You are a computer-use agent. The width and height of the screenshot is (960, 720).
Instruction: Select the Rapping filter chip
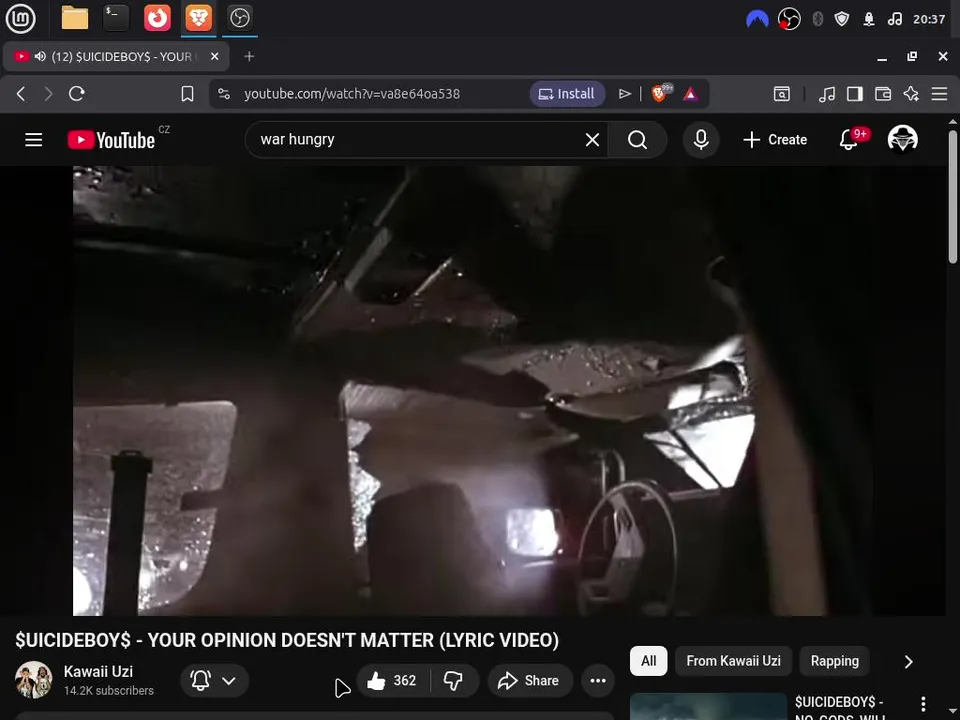tap(834, 661)
